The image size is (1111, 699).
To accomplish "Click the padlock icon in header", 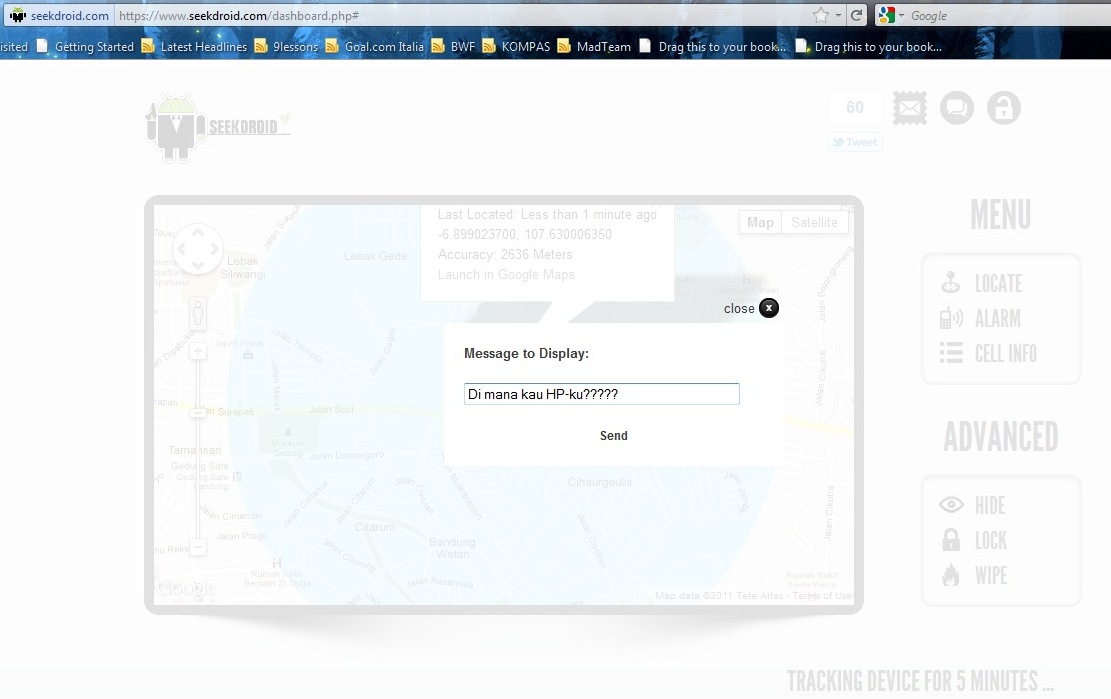I will pyautogui.click(x=1004, y=108).
